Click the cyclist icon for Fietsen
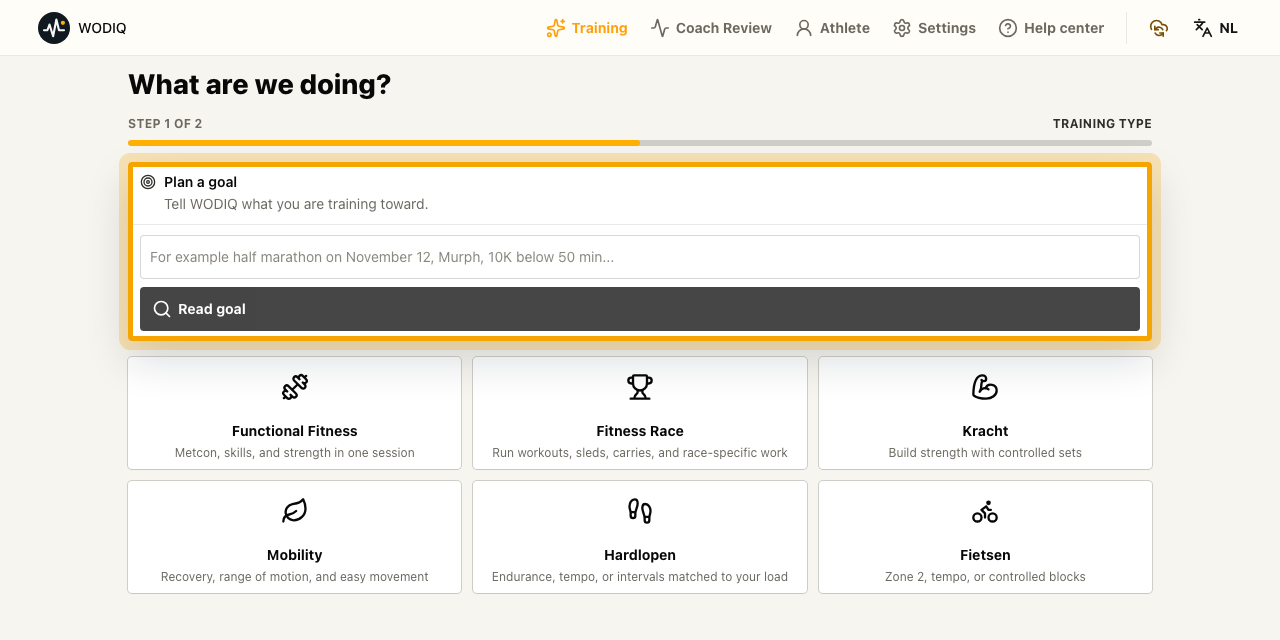This screenshot has width=1280, height=640. 985,511
